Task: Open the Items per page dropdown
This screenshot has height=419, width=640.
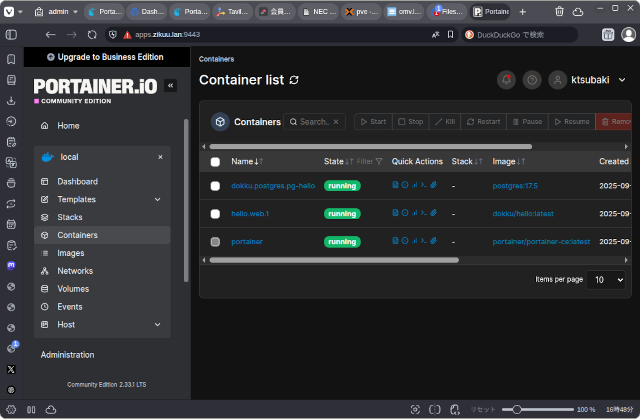Action: pyautogui.click(x=606, y=280)
